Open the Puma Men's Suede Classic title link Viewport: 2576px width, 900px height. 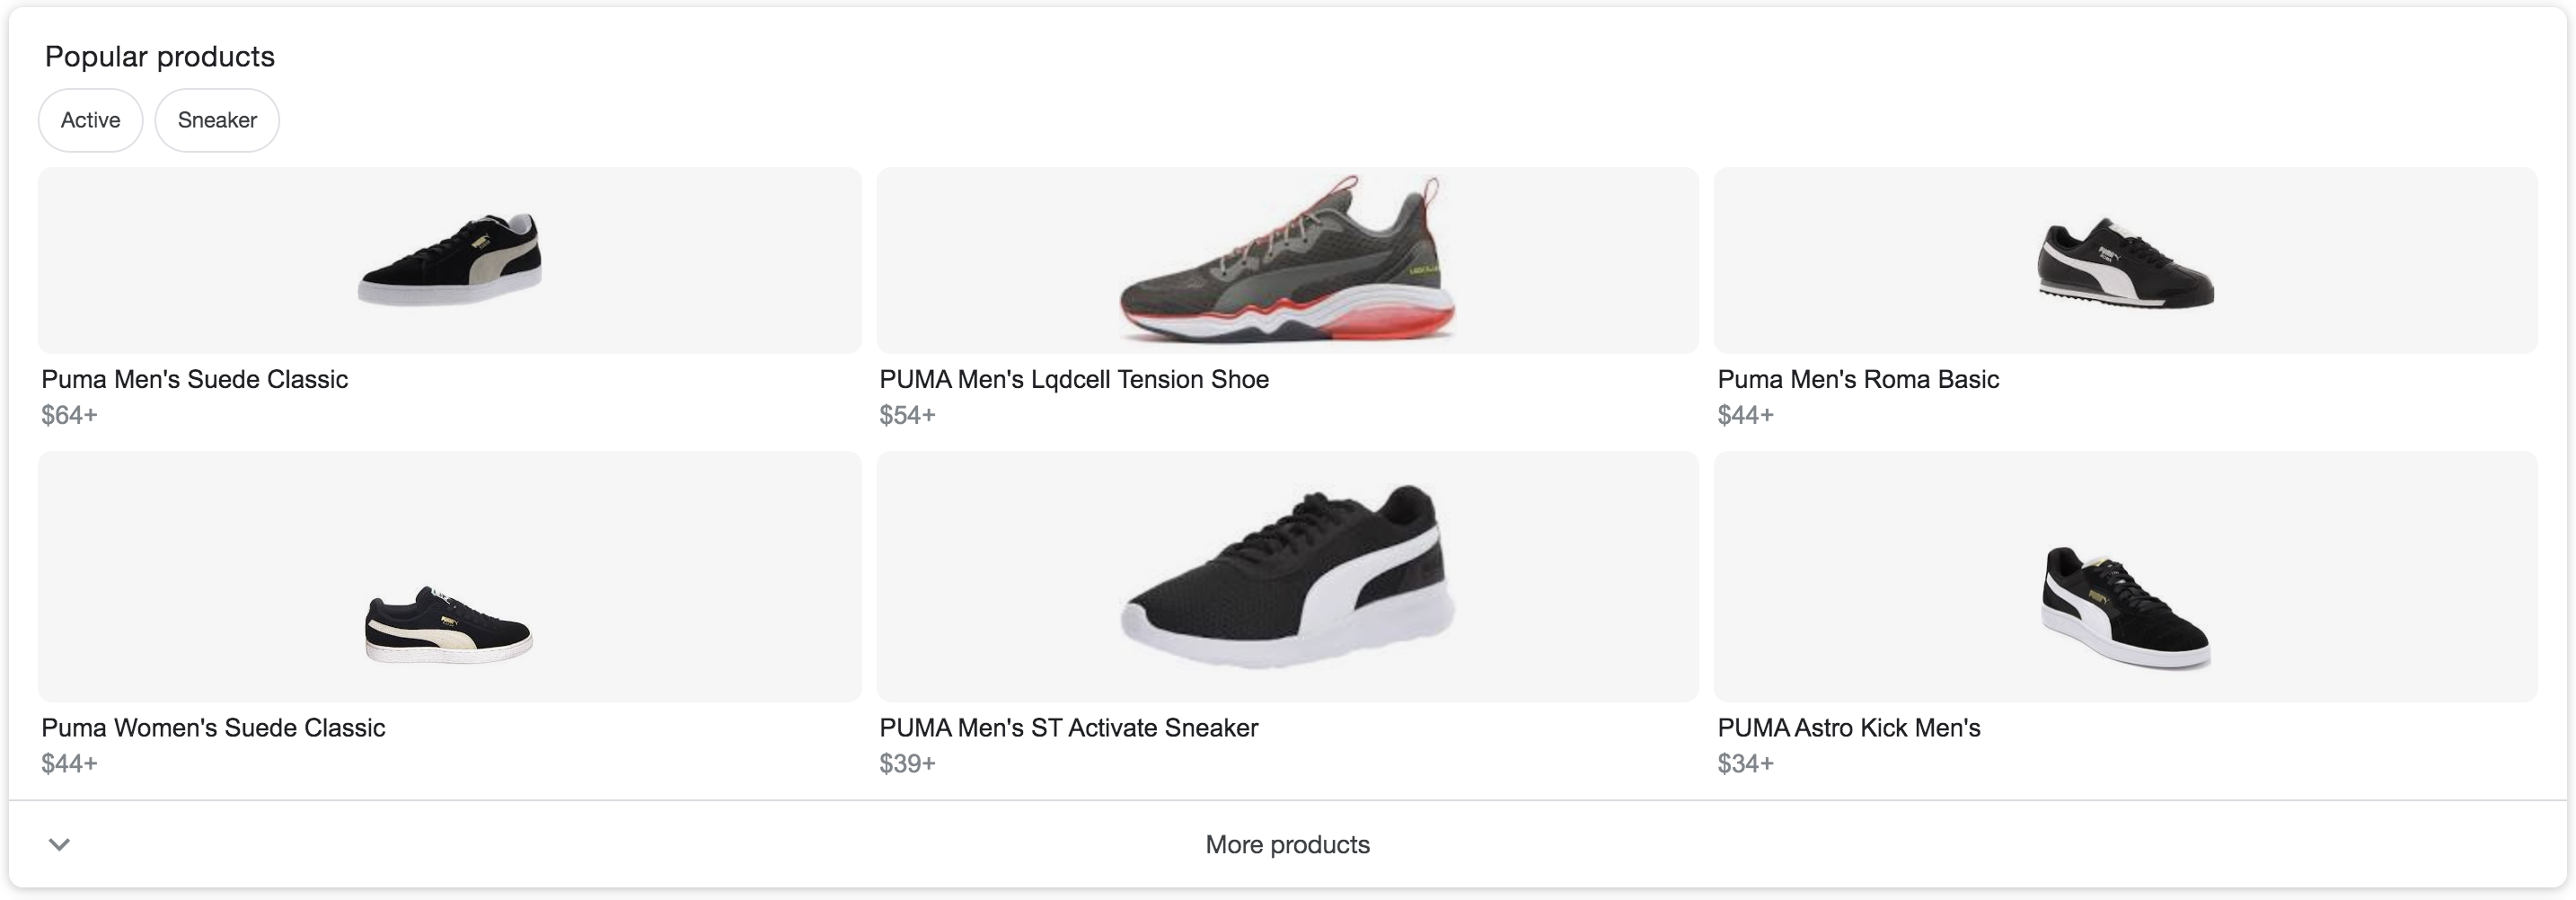(194, 379)
